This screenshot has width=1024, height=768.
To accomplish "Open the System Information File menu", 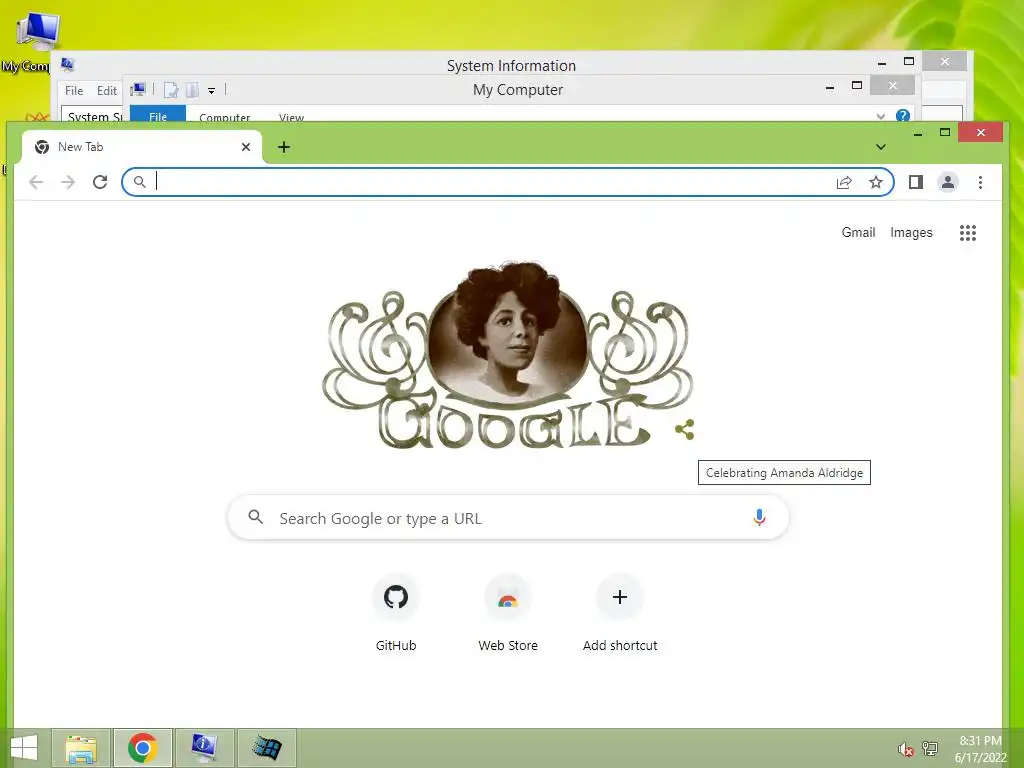I will click(74, 91).
